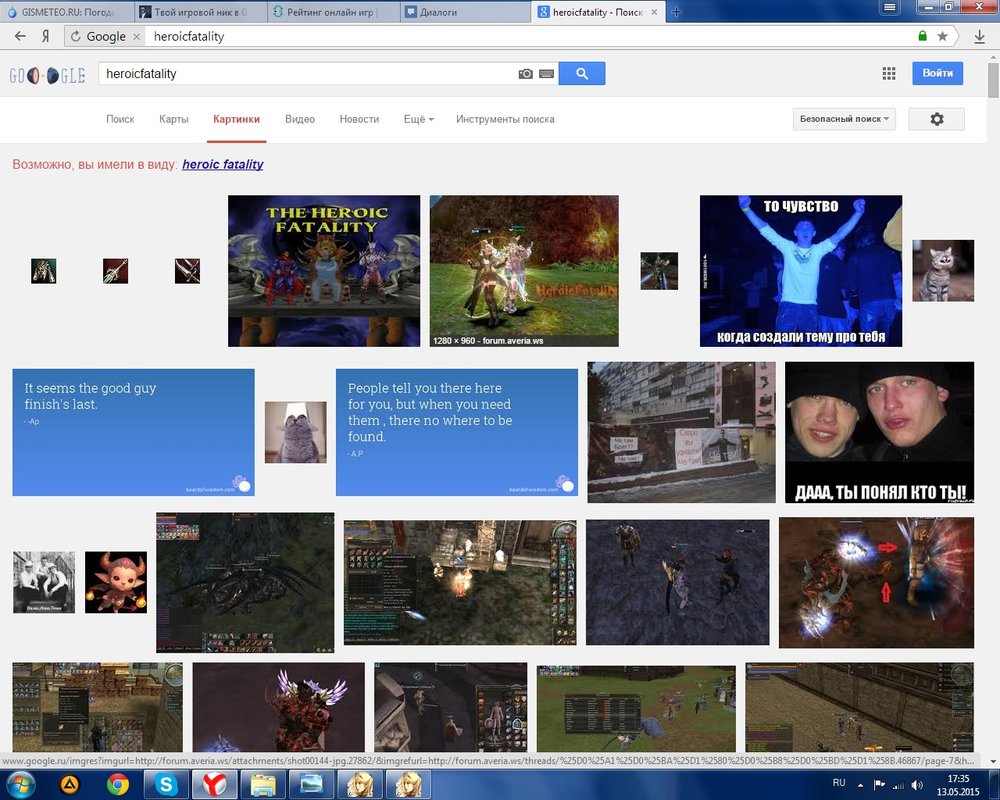This screenshot has height=800, width=1000.
Task: Open the Ещё dropdown menu
Action: 418,119
